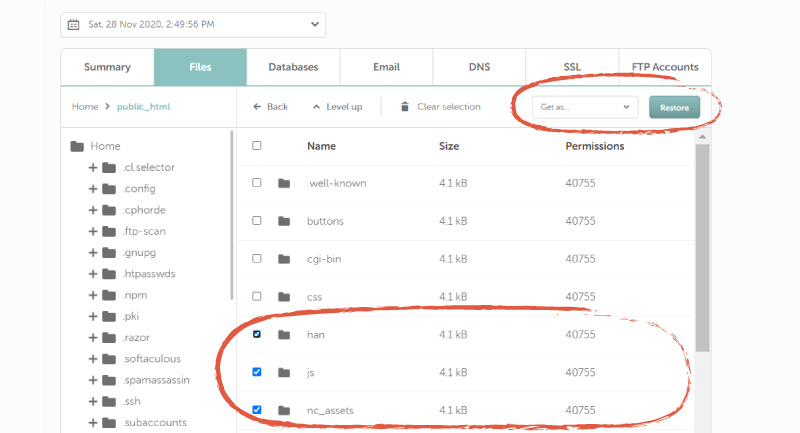Open the nc_assets folder name
This screenshot has width=800, height=433.
tap(330, 410)
